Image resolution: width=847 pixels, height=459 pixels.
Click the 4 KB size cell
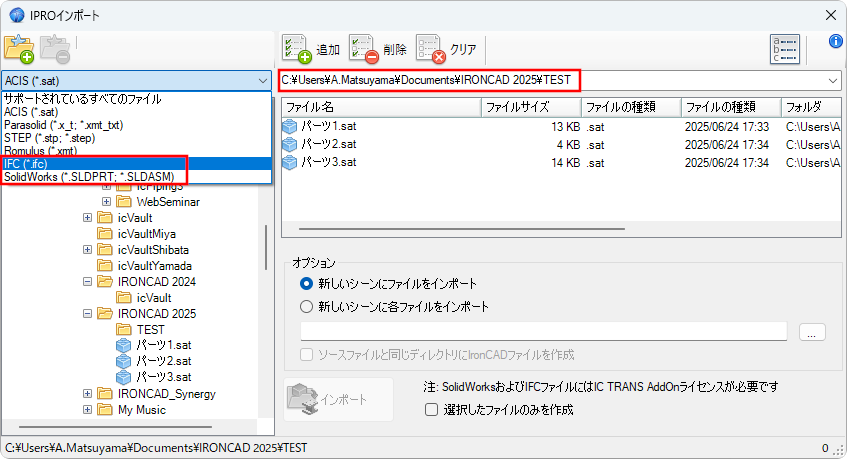568,145
